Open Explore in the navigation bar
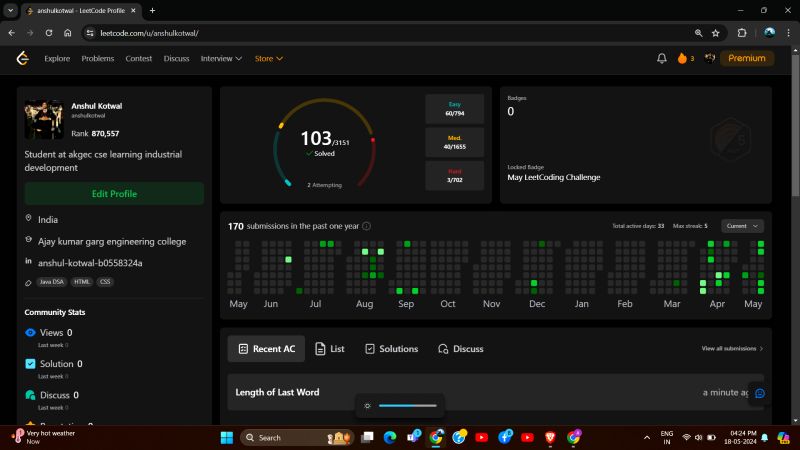 click(57, 59)
